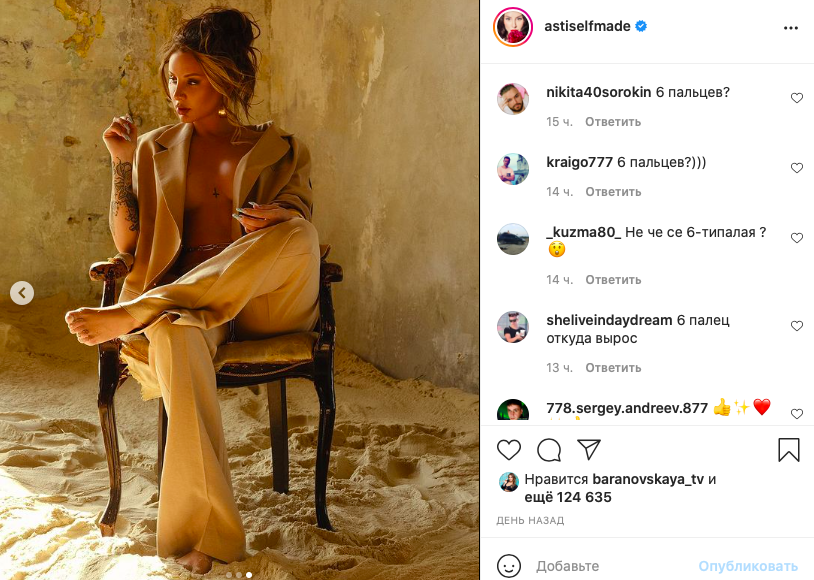The image size is (814, 580).
Task: Share the post via paper plane icon
Action: point(589,449)
